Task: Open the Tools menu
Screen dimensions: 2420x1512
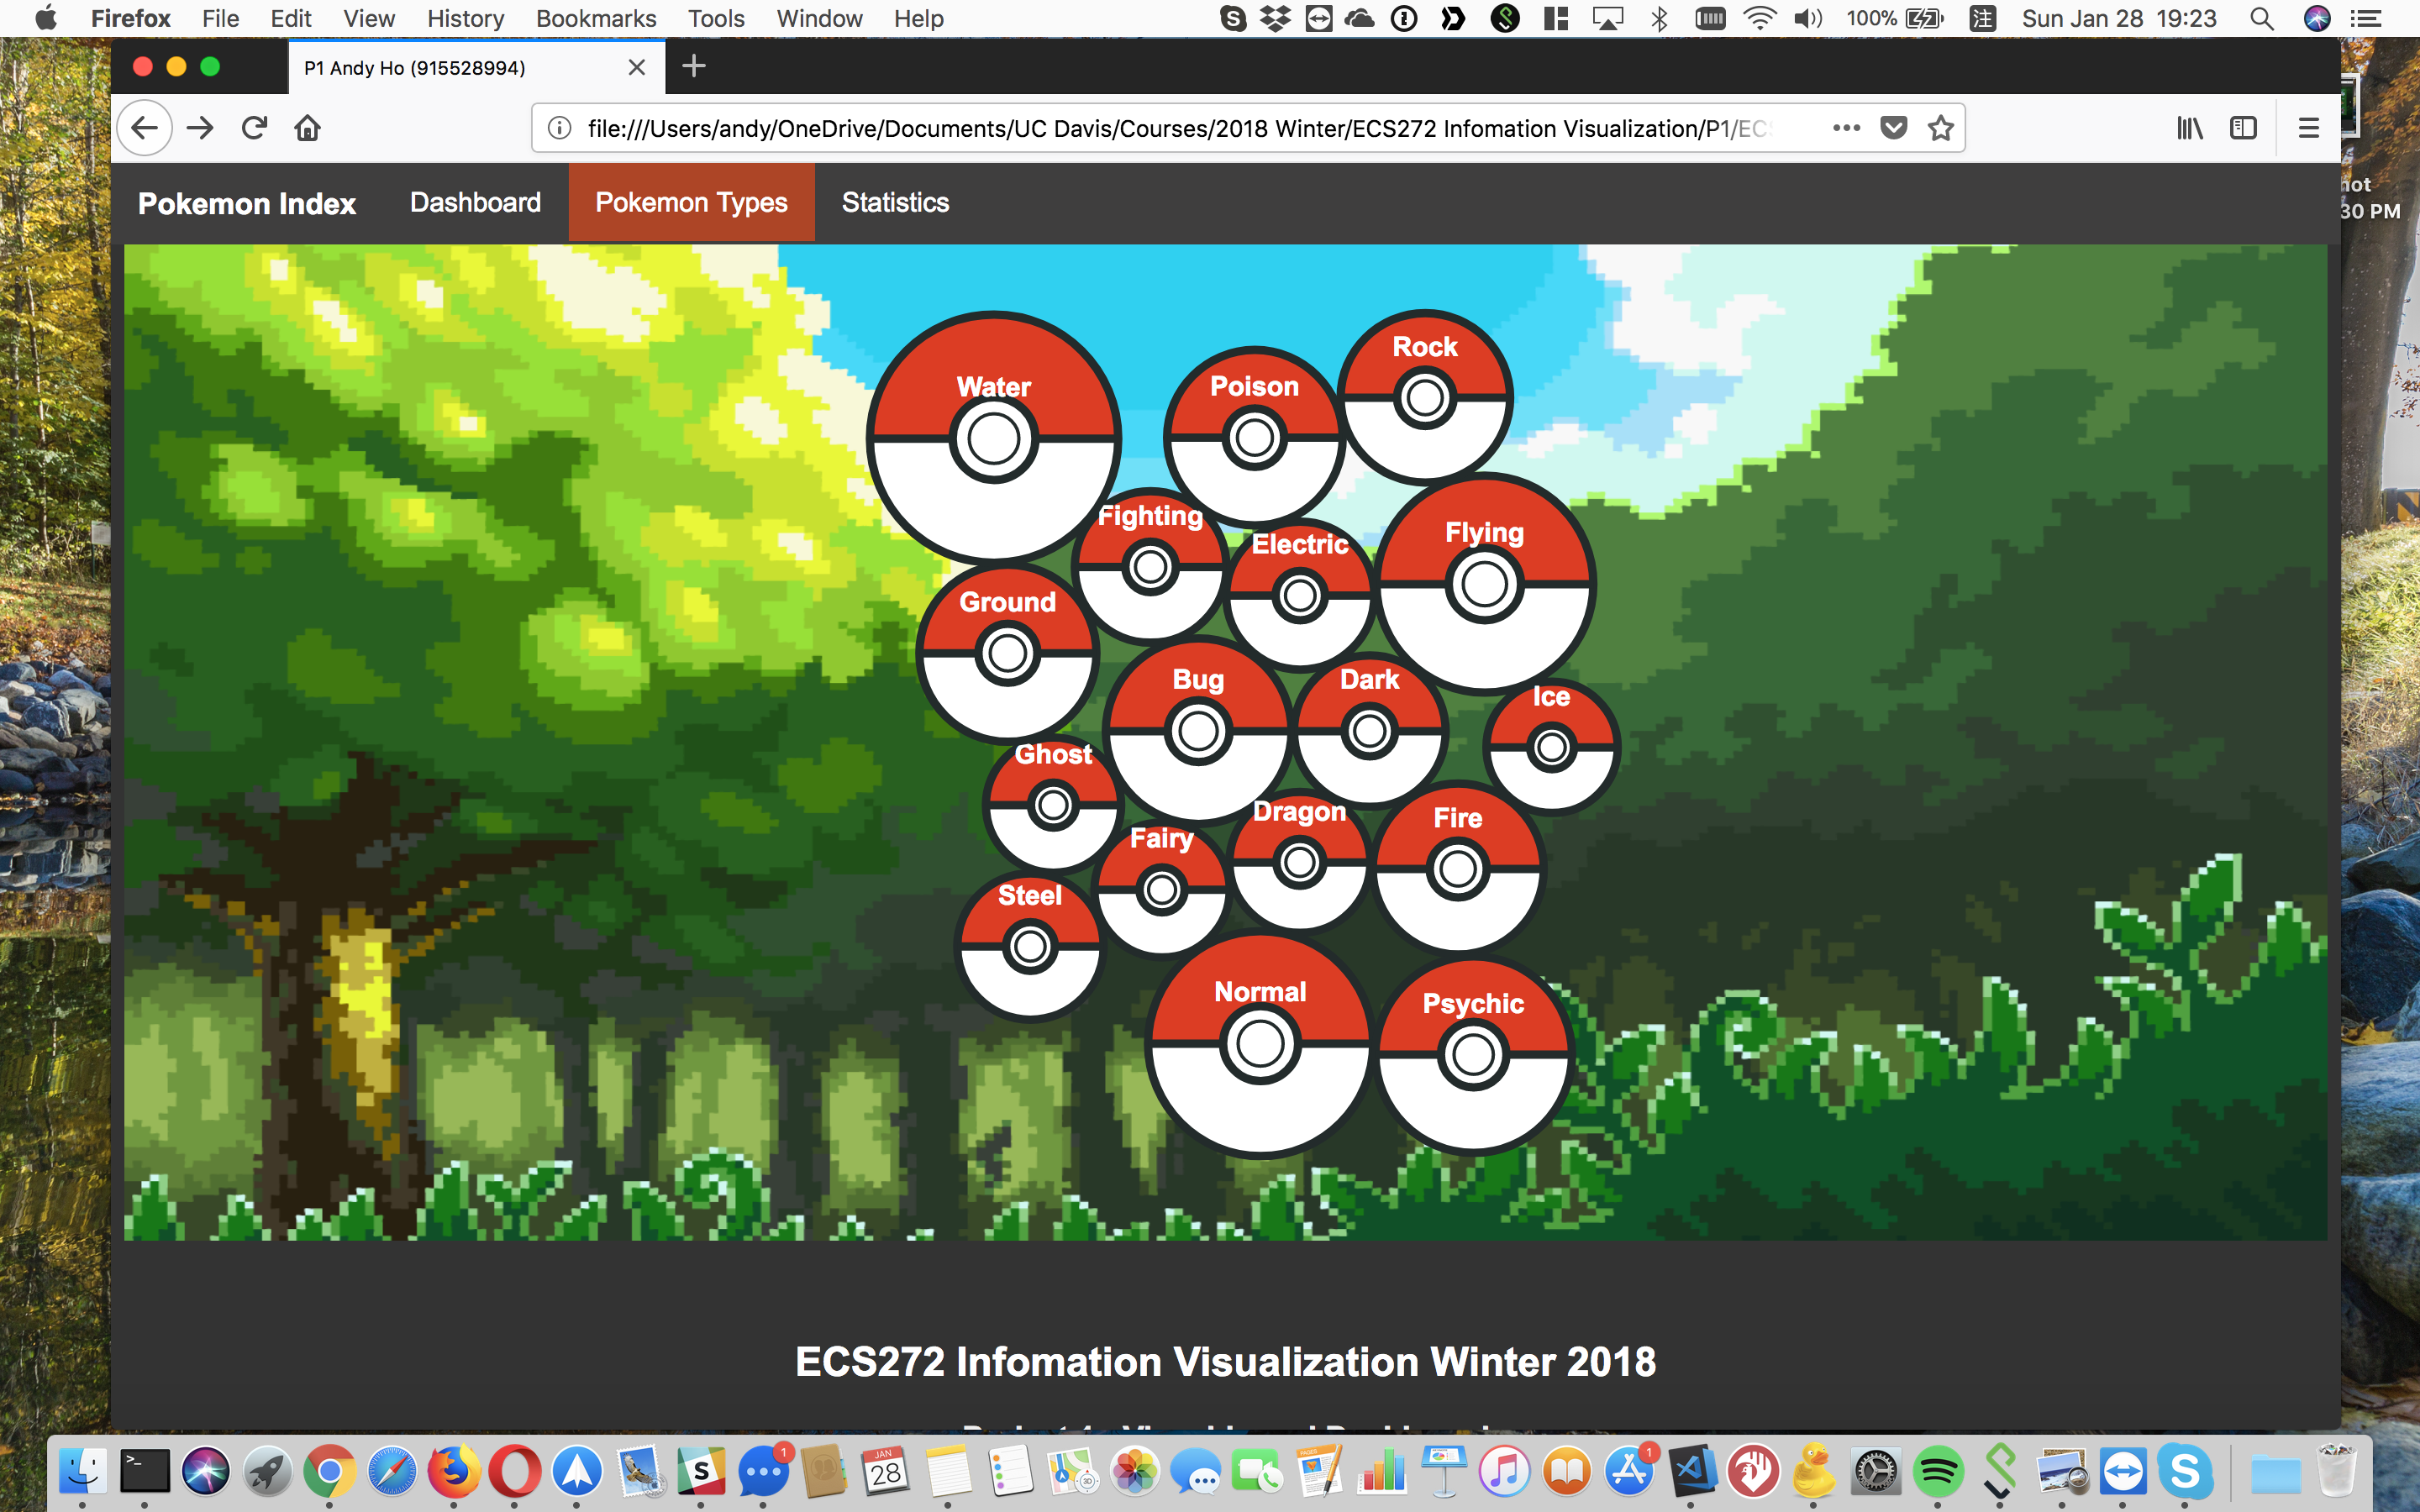Action: click(x=716, y=18)
